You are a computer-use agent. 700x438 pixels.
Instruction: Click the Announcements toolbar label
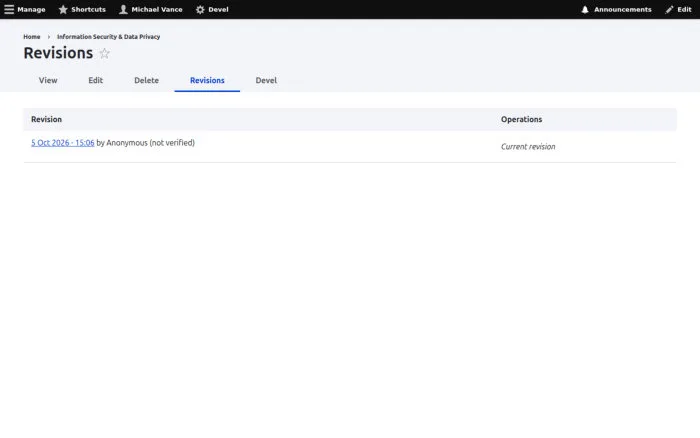pyautogui.click(x=622, y=9)
